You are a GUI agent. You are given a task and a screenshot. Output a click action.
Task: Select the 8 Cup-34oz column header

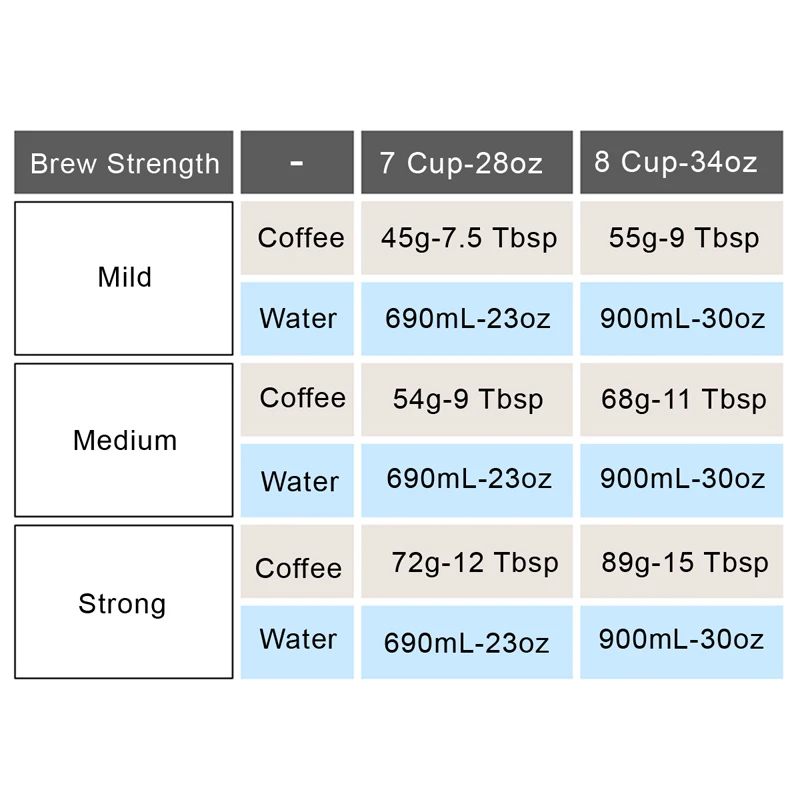(x=681, y=162)
